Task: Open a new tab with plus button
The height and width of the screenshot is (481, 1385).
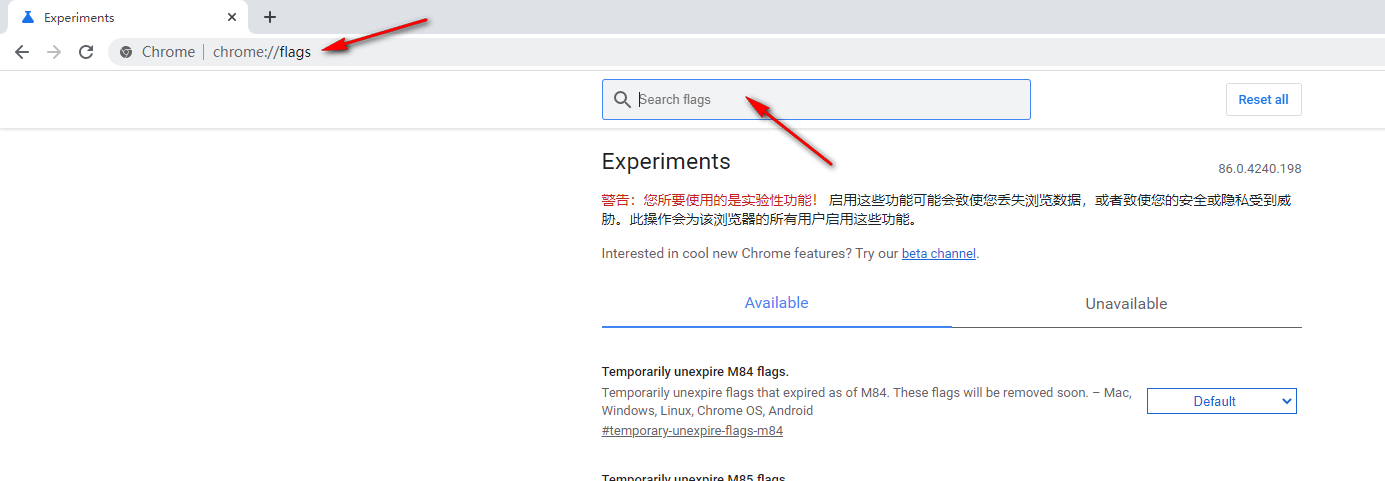Action: pos(270,17)
